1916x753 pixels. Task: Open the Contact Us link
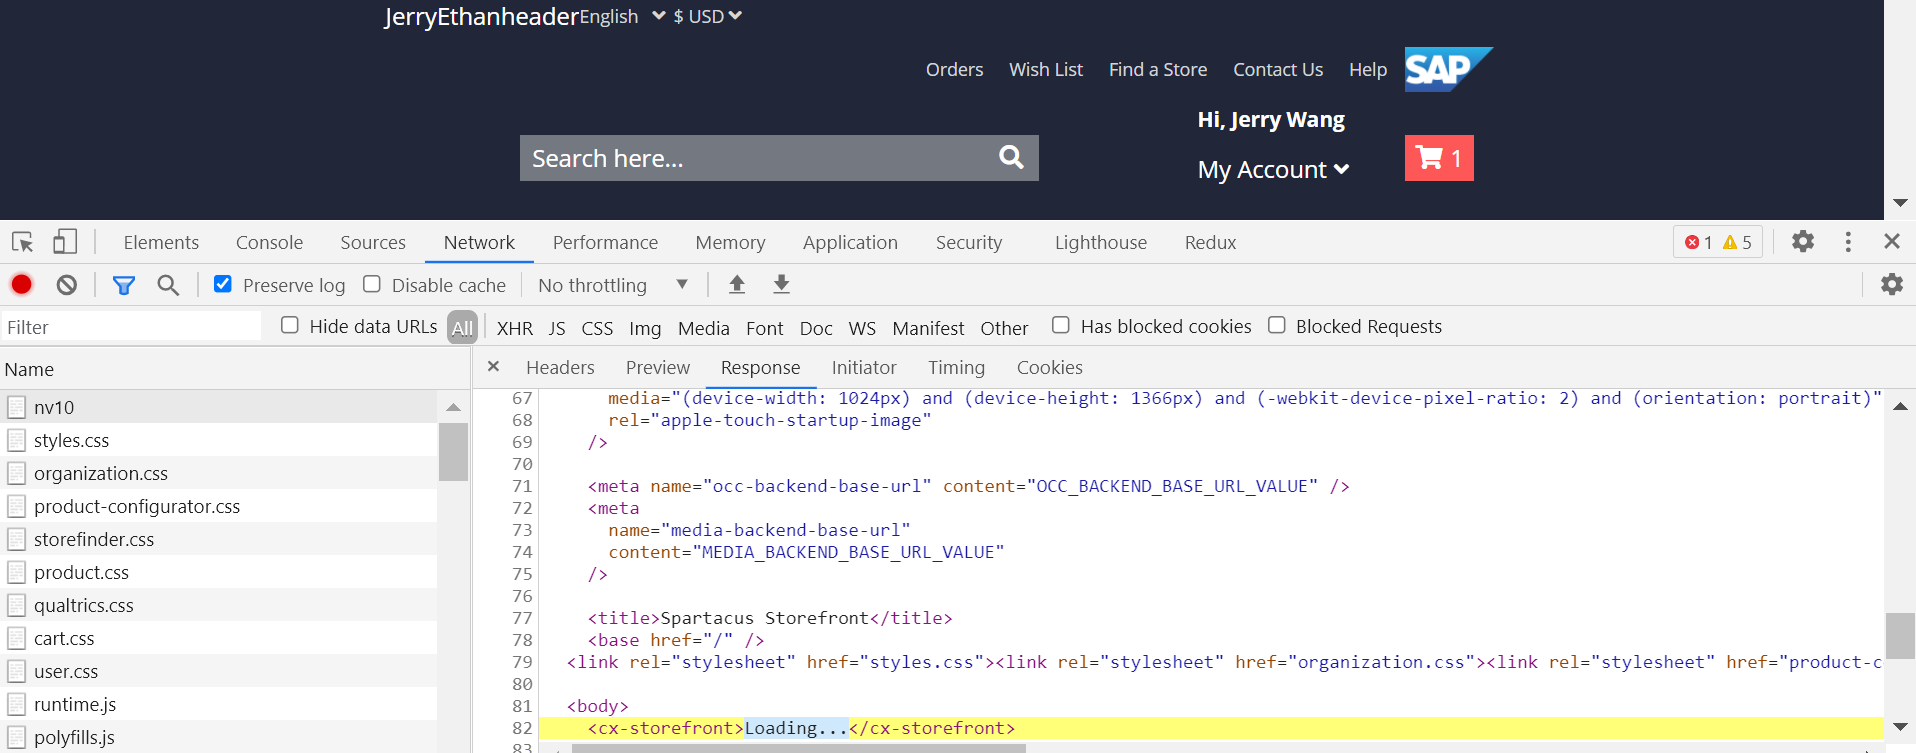tap(1278, 69)
